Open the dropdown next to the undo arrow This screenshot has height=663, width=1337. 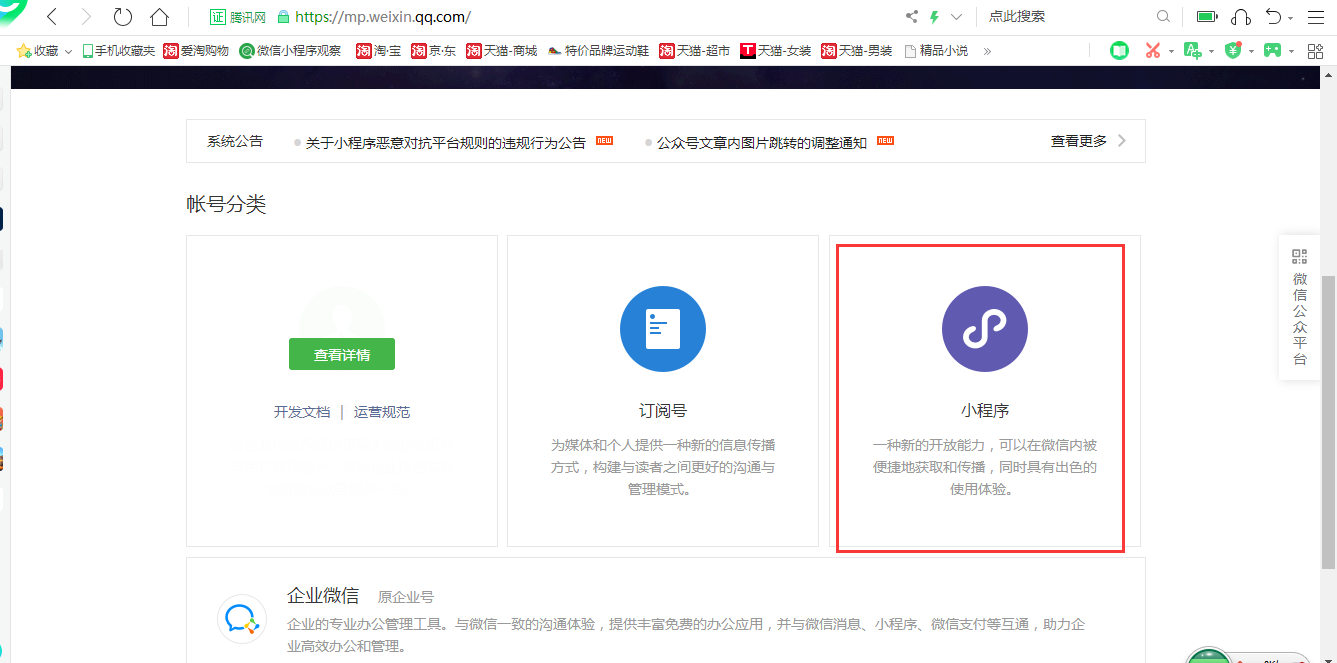tap(1290, 17)
